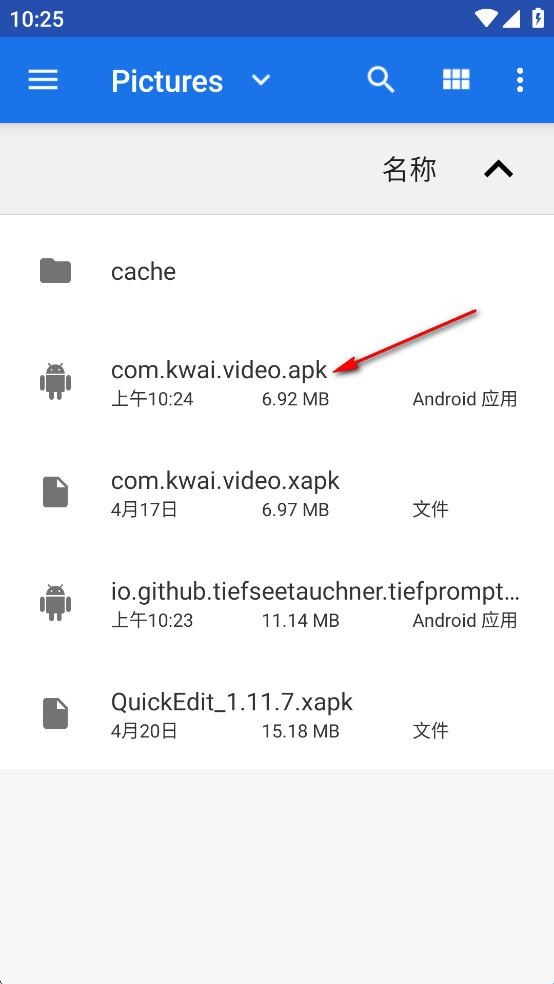Image resolution: width=554 pixels, height=984 pixels.
Task: Tap Android icon beside com.kwai.video.apk
Action: pos(55,381)
